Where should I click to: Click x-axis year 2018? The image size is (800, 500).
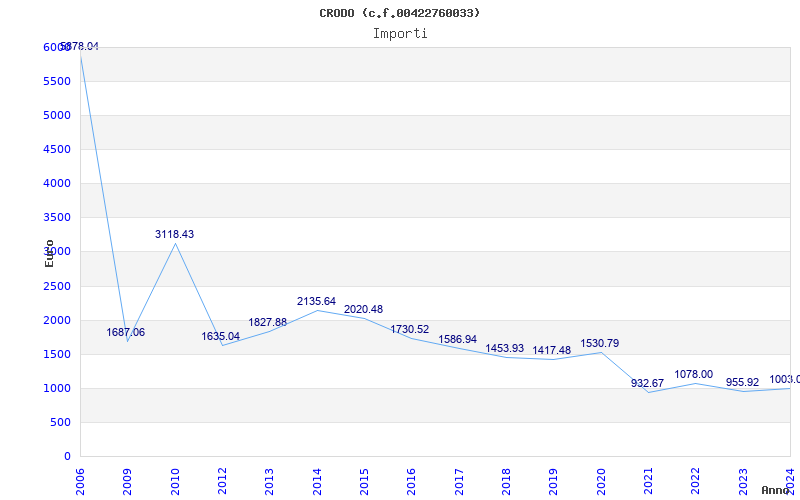point(506,482)
